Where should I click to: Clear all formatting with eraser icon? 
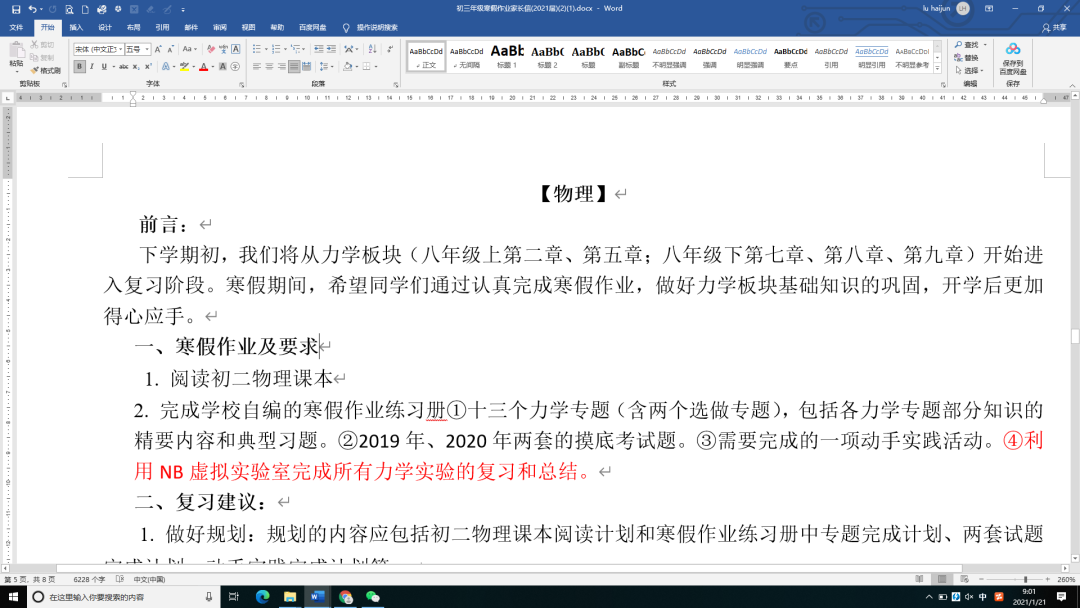click(x=211, y=49)
